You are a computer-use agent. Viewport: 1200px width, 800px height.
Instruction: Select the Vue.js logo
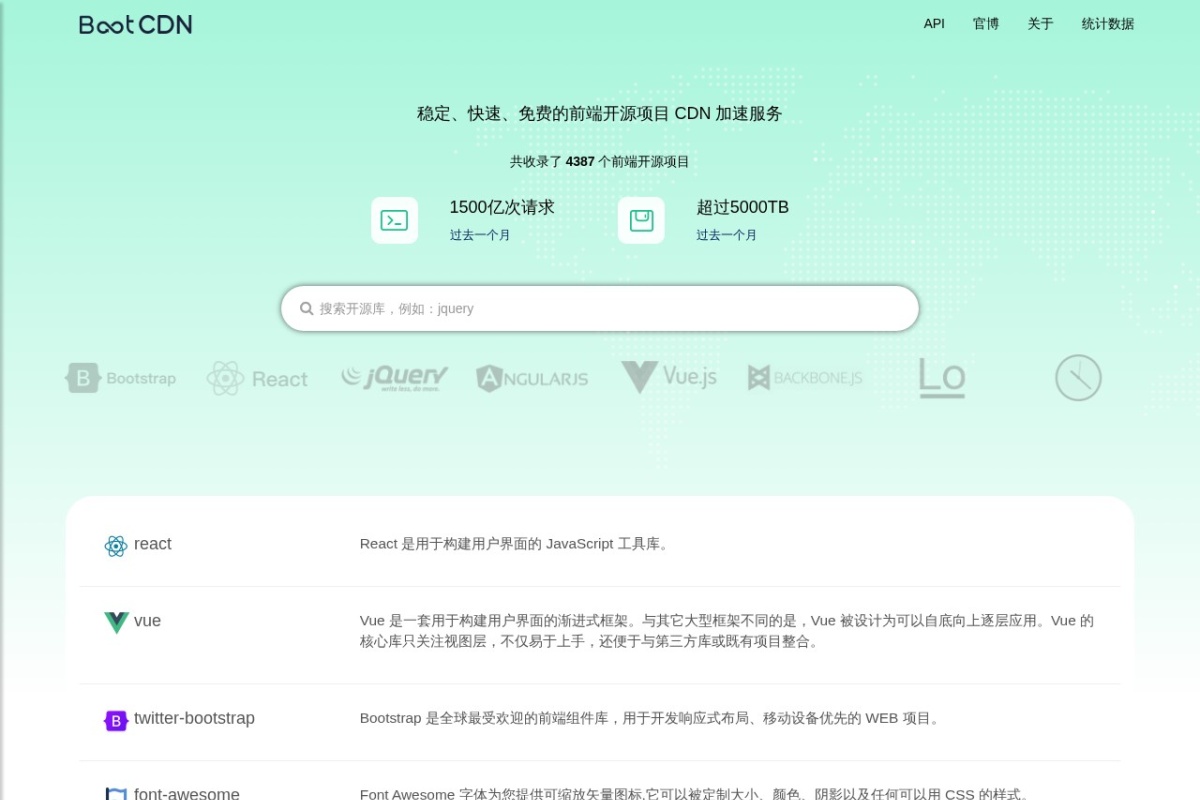[x=669, y=377]
